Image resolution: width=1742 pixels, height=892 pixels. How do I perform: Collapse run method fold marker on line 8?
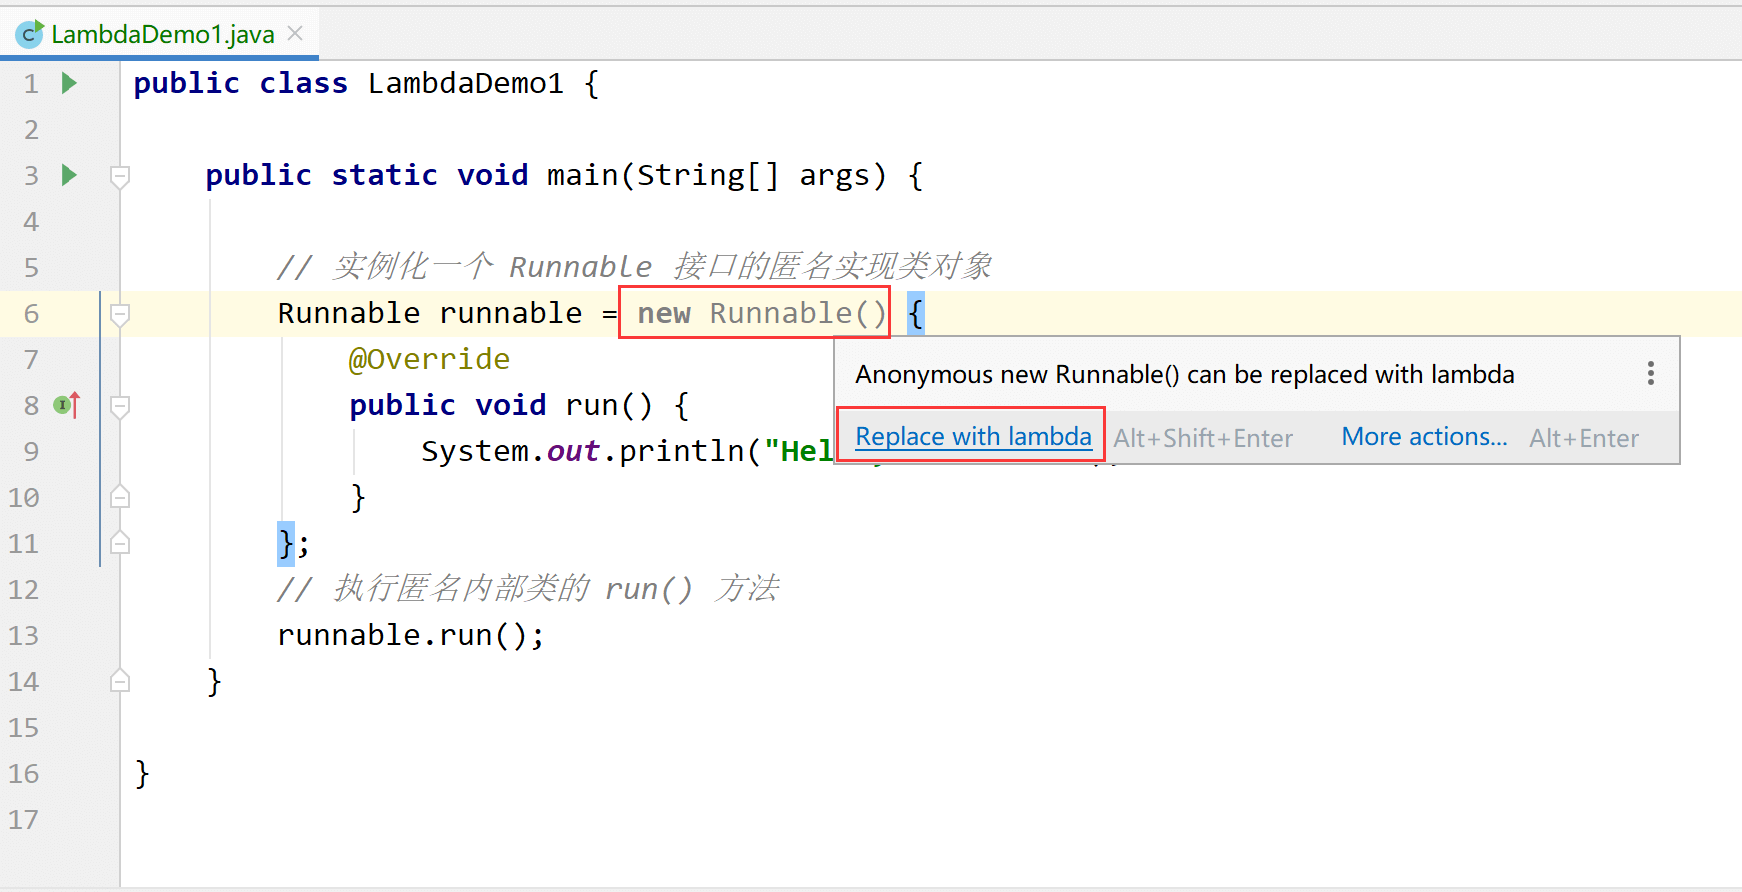point(120,407)
